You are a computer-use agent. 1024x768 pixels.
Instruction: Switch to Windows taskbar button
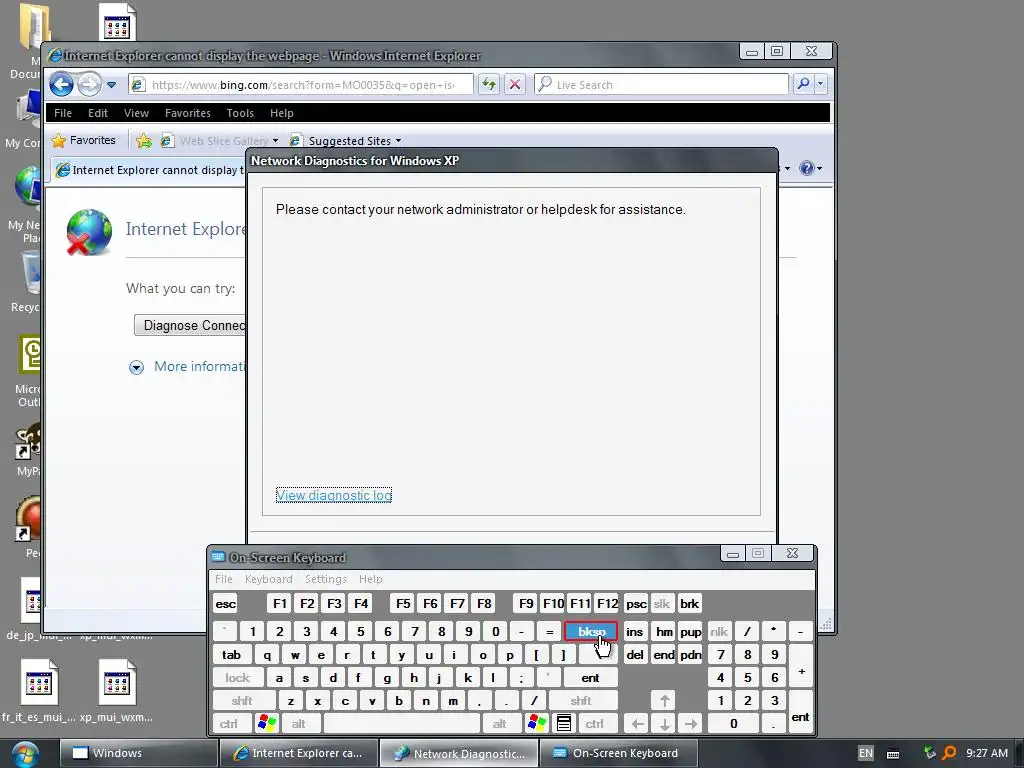138,753
